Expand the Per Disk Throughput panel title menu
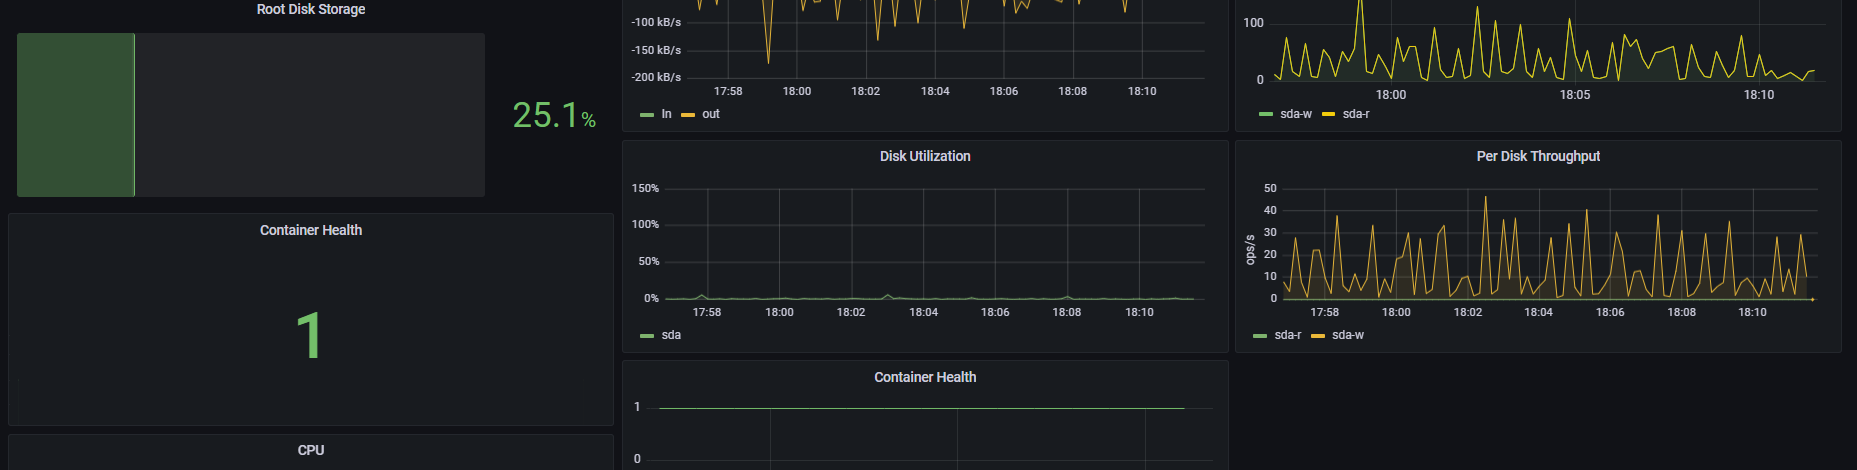1857x470 pixels. tap(1538, 156)
